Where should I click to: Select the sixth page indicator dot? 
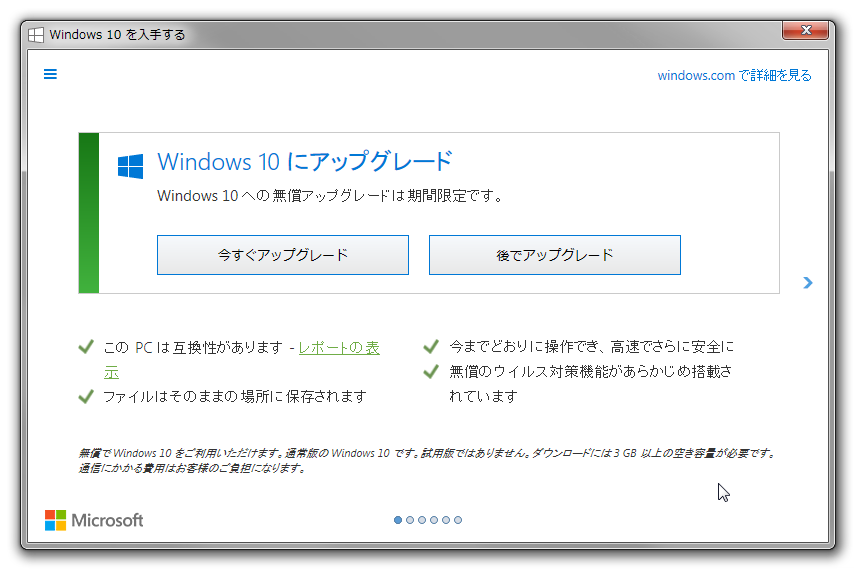click(458, 520)
